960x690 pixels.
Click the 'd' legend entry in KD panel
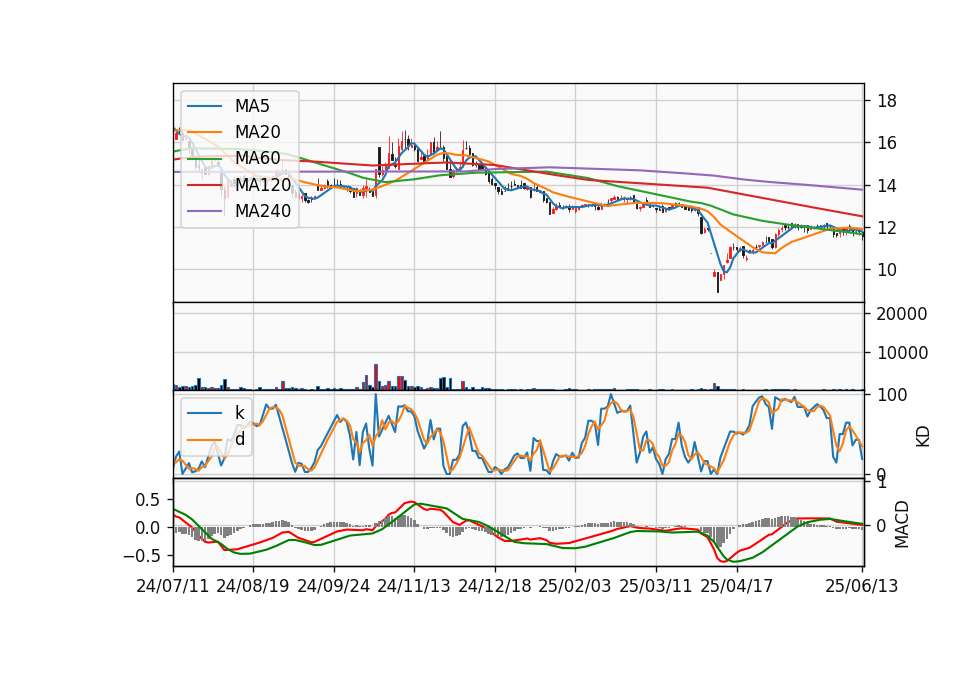point(239,439)
